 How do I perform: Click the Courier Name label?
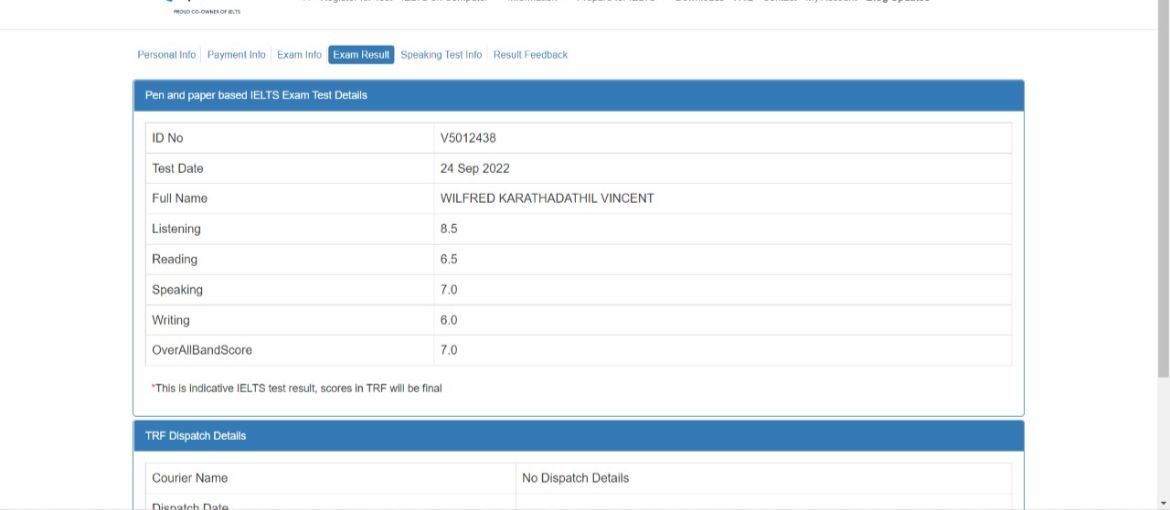(190, 478)
